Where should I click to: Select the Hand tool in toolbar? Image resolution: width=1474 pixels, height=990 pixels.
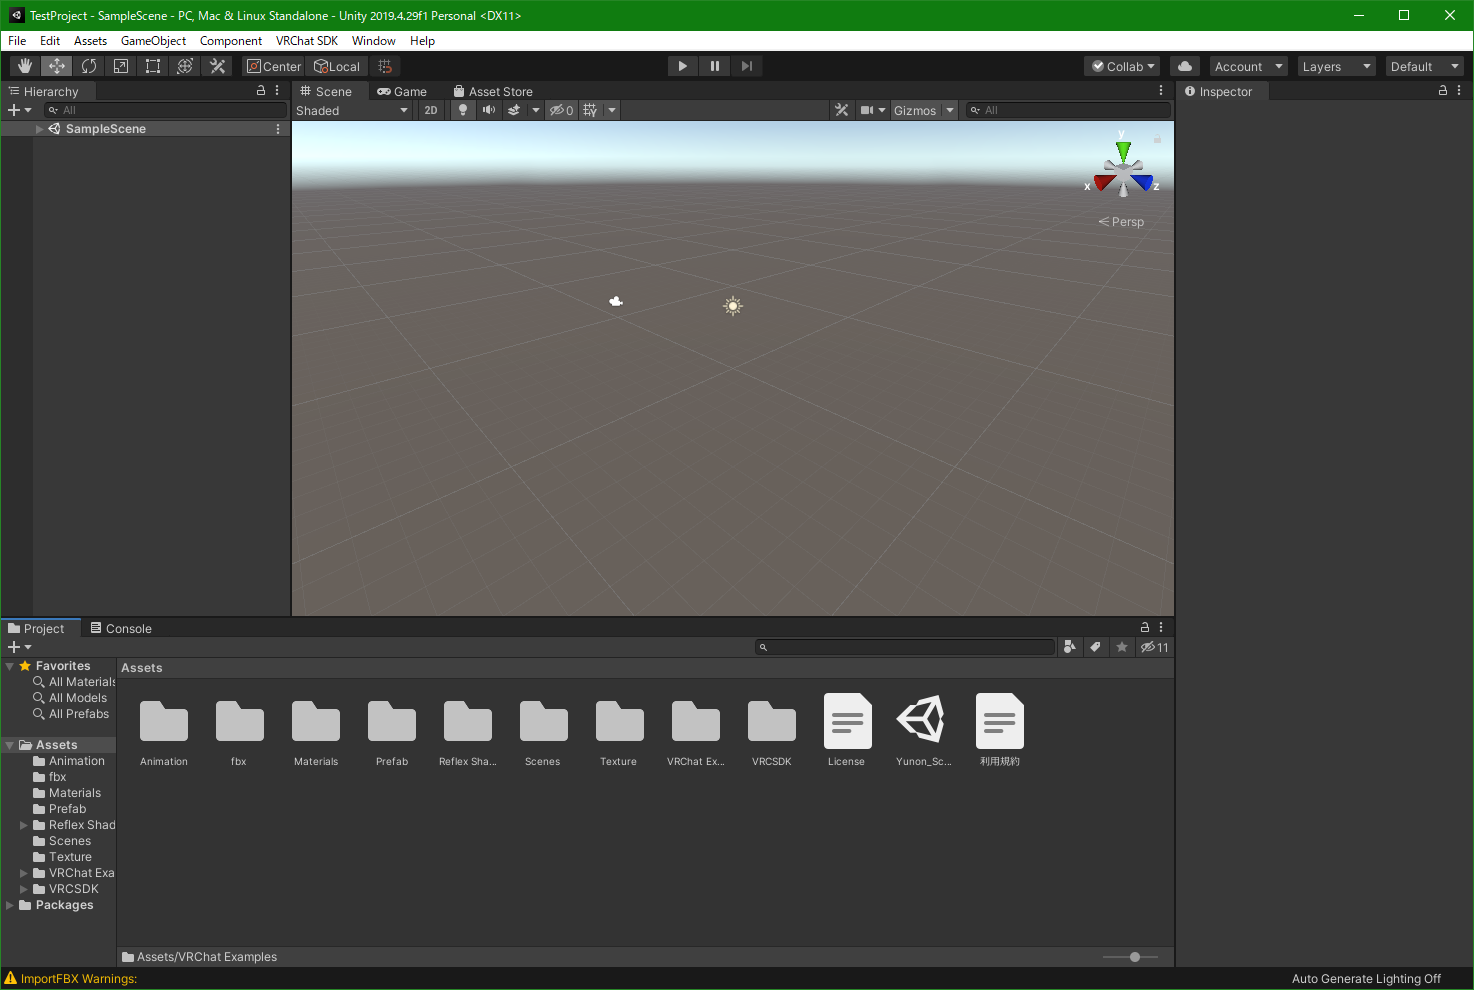coord(25,66)
